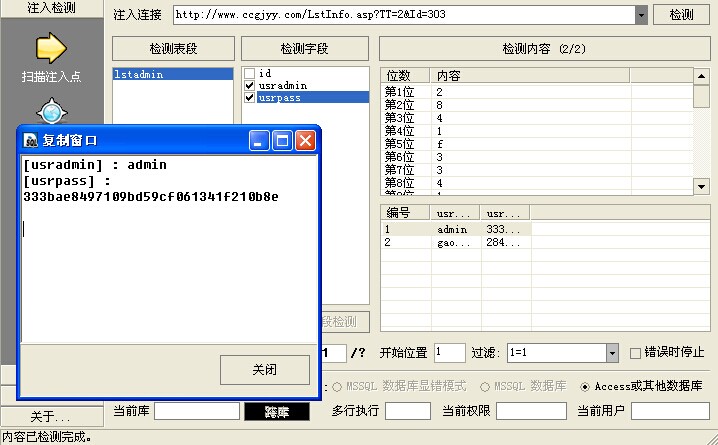Viewport: 718px width, 445px height.
Task: Click the 当前权限 input field
Action: (531, 411)
